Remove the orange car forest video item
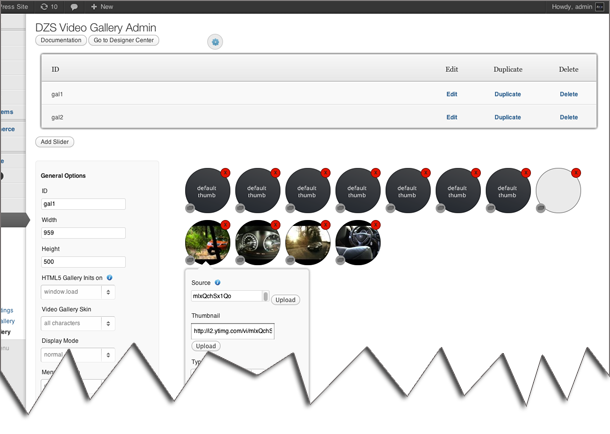 (225, 225)
